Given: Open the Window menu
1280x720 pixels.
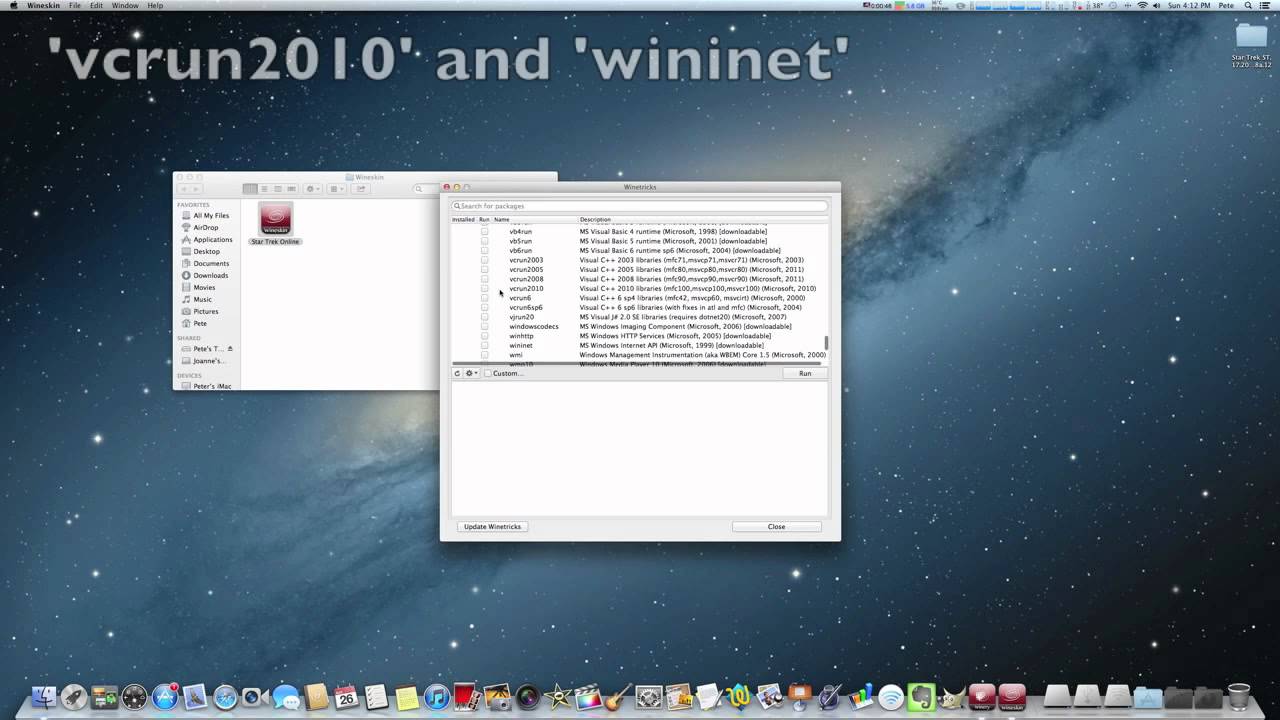Looking at the screenshot, I should pyautogui.click(x=125, y=6).
